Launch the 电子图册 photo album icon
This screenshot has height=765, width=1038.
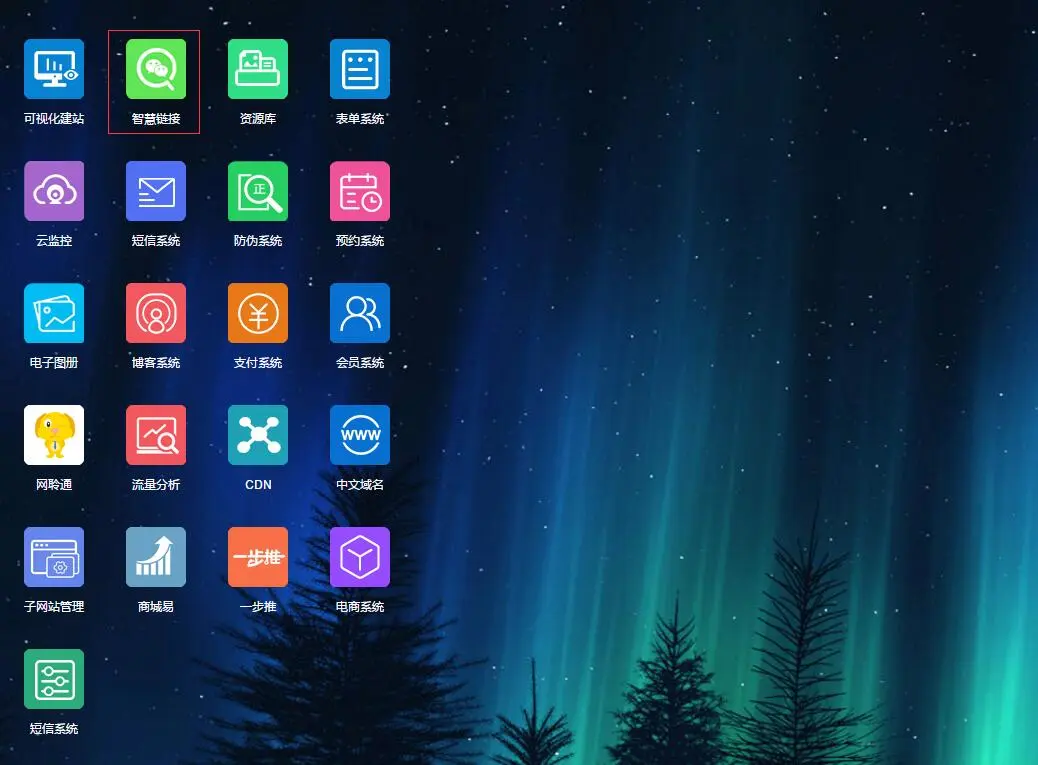pyautogui.click(x=54, y=314)
